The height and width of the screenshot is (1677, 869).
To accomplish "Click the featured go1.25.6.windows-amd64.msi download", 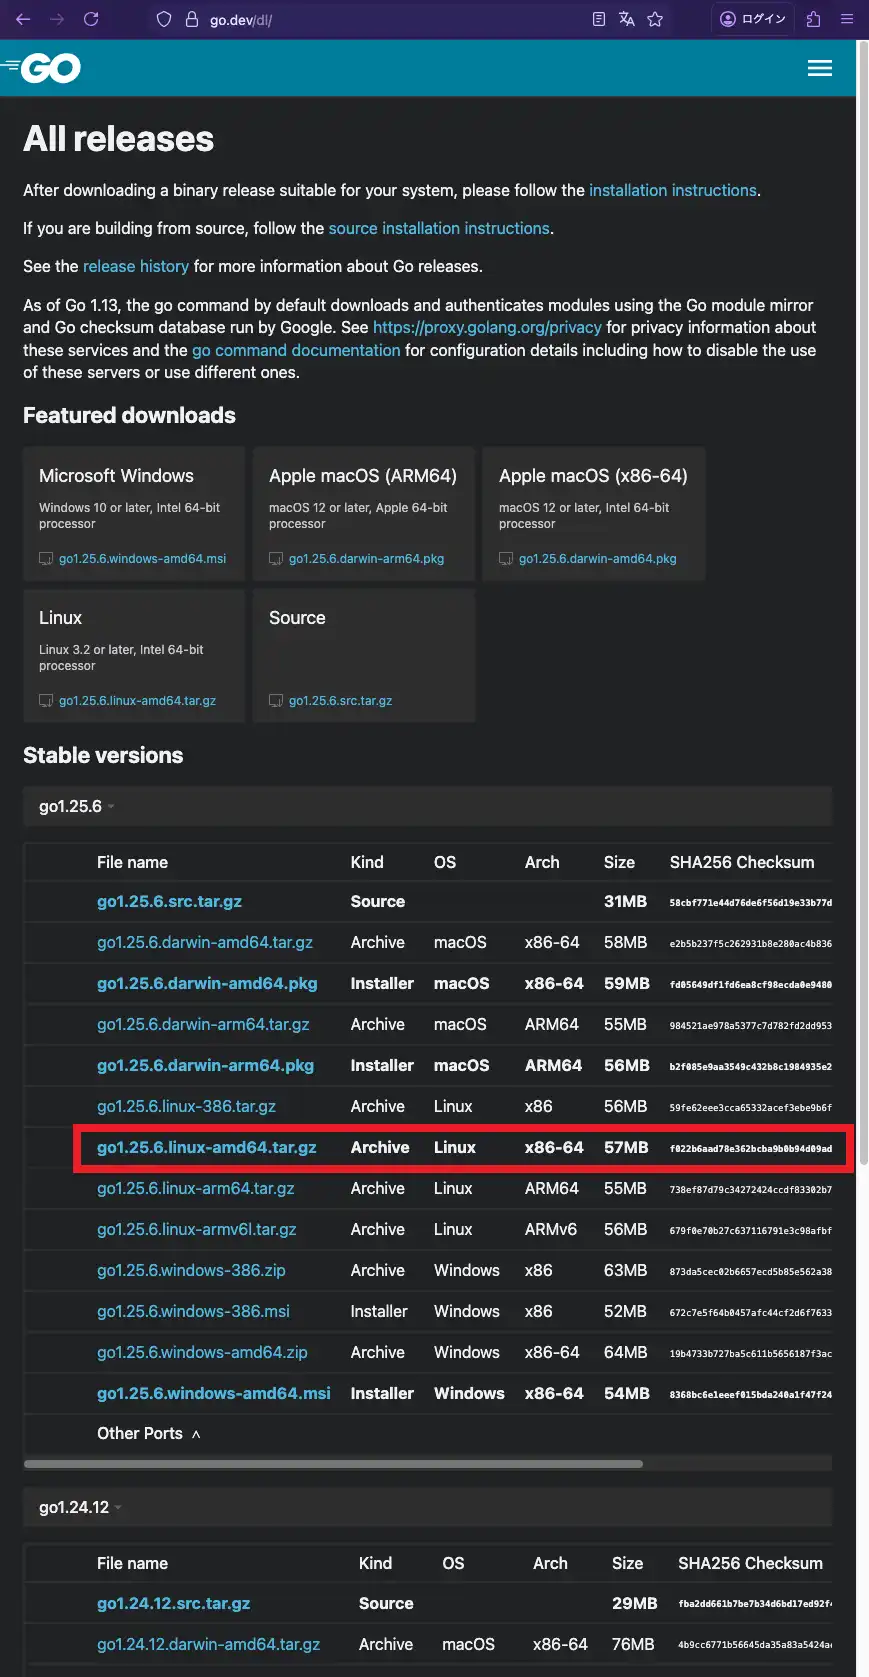I will tap(142, 559).
